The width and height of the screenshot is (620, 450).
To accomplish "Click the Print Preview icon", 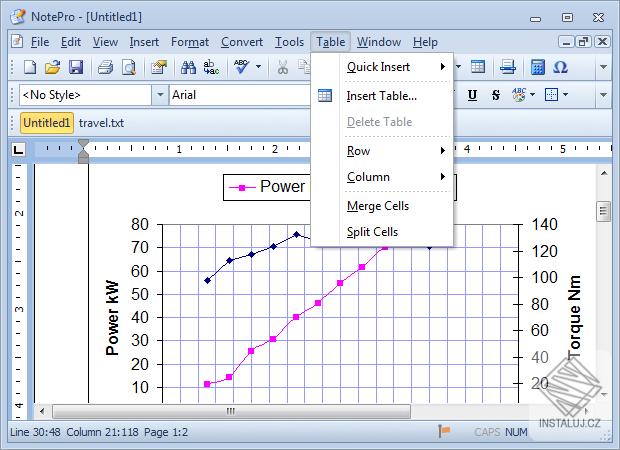I will pos(129,67).
